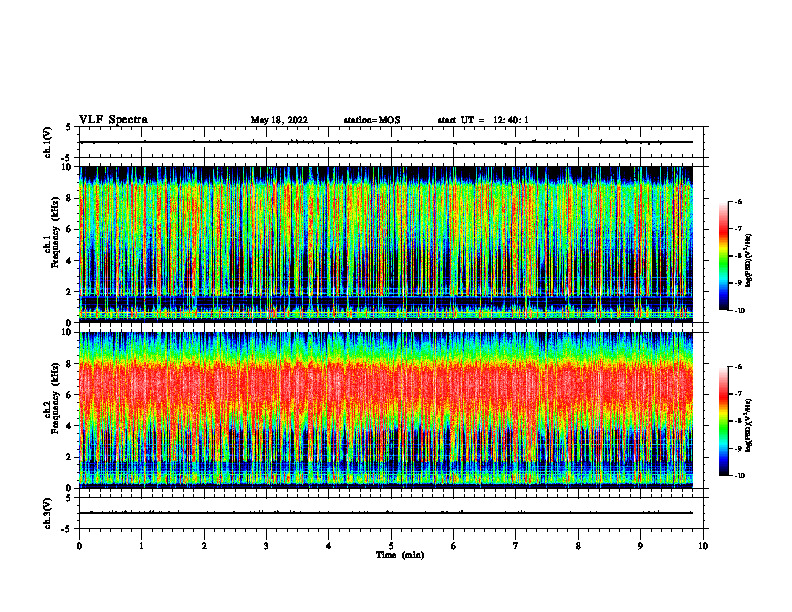Click the ch.1 voltage waveform trace
792x612 pixels.
coord(386,142)
